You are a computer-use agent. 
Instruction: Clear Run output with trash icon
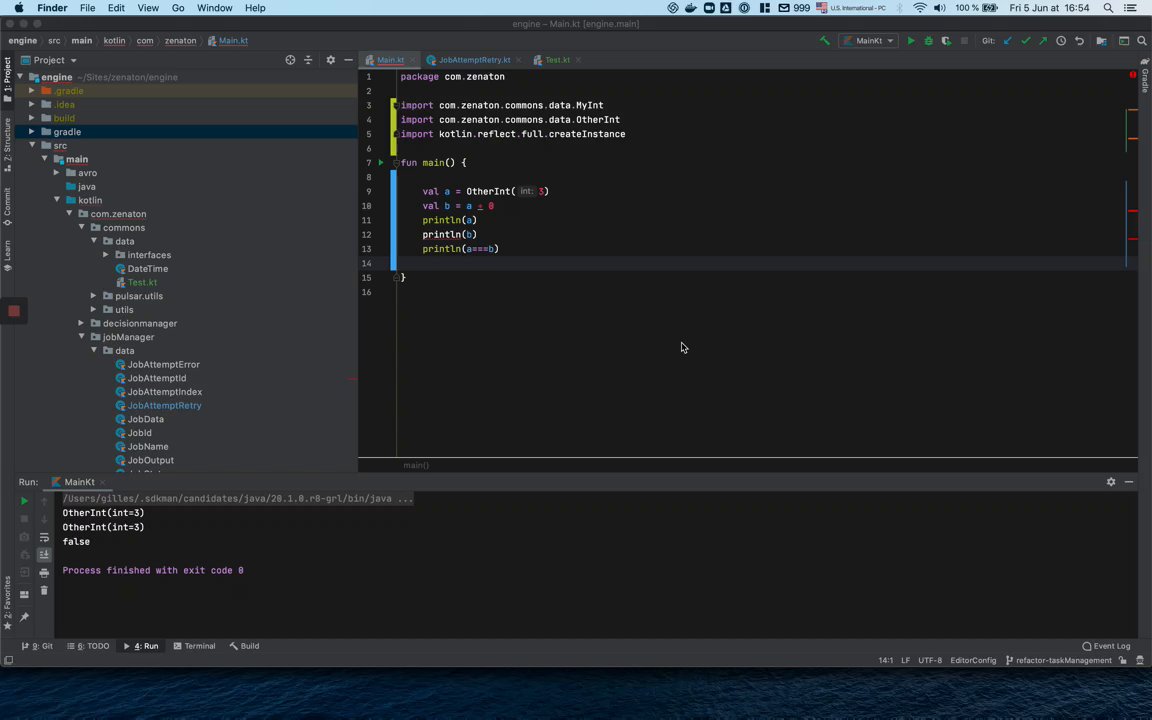[44, 591]
